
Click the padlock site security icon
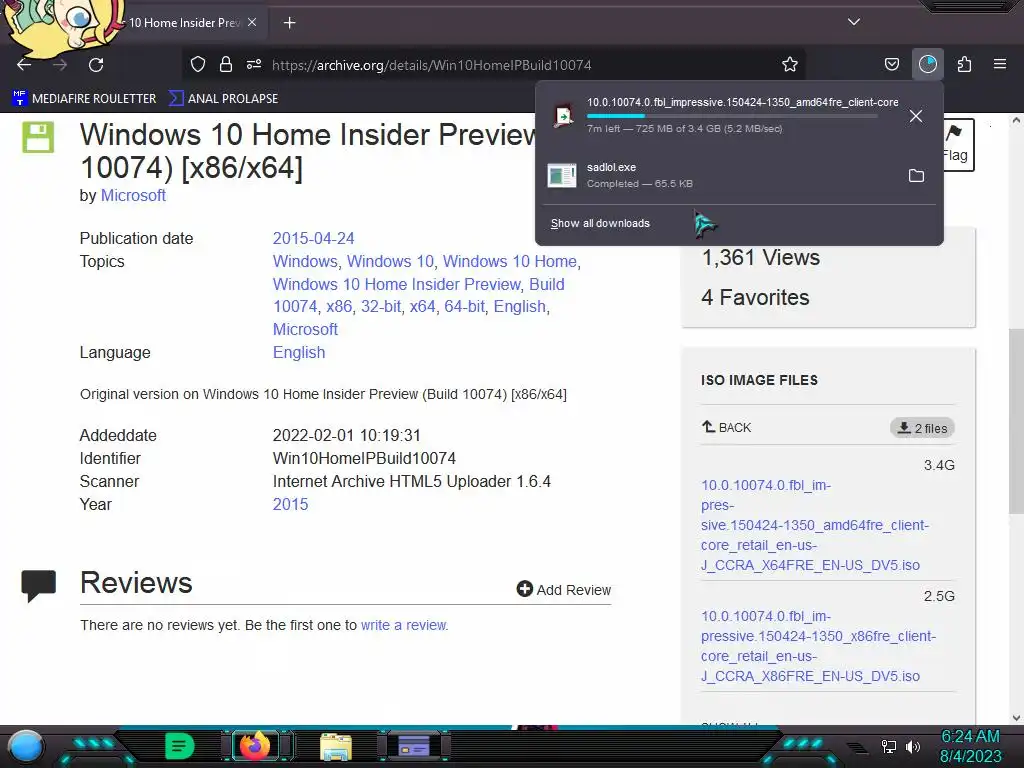226,65
